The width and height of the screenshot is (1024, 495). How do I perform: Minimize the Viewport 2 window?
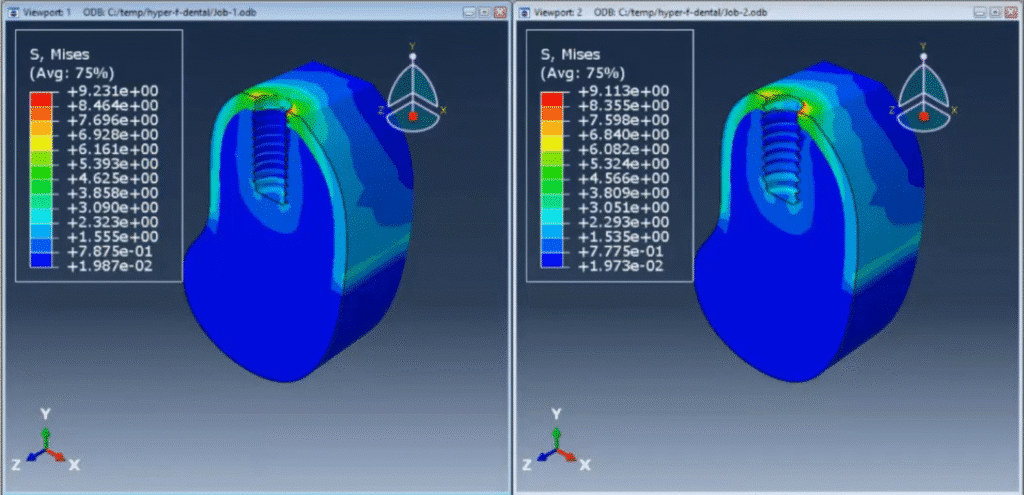pyautogui.click(x=980, y=12)
